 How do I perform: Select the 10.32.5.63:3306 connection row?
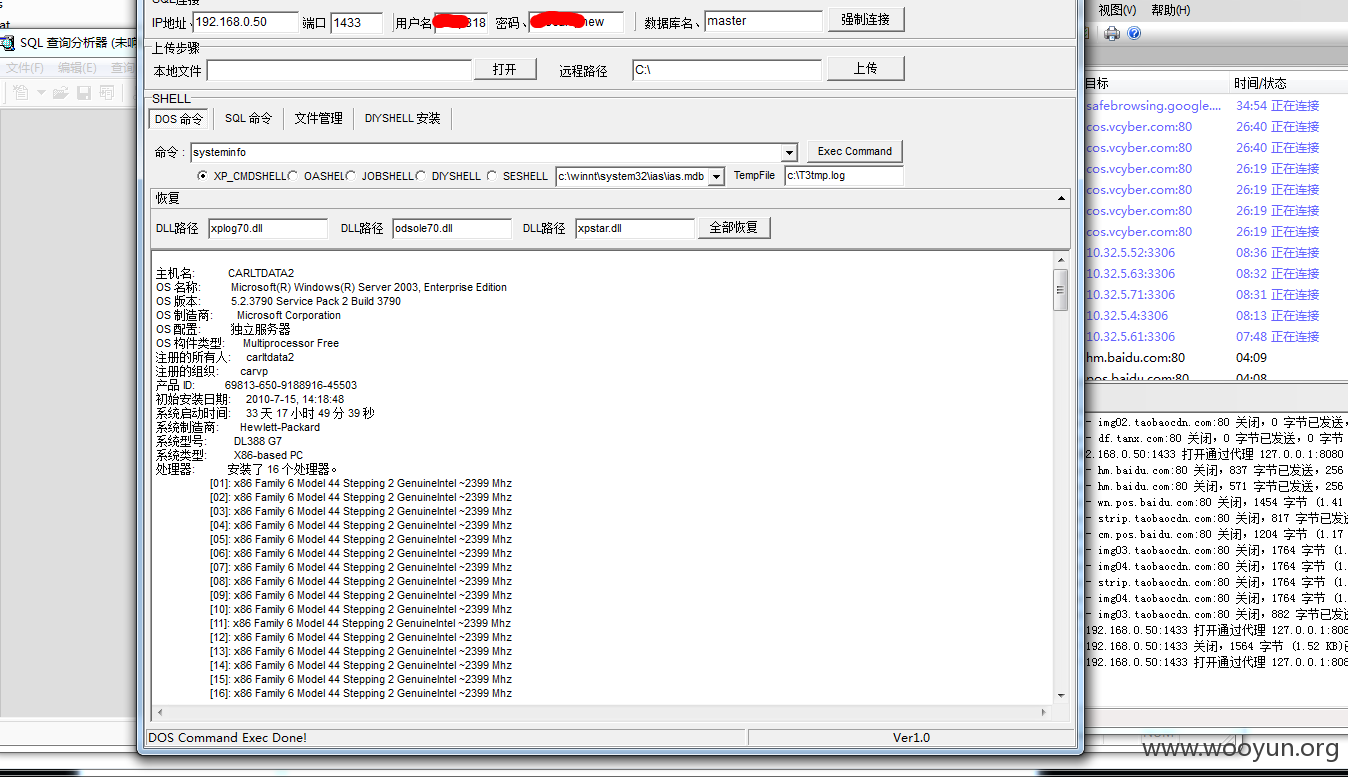click(x=1216, y=273)
